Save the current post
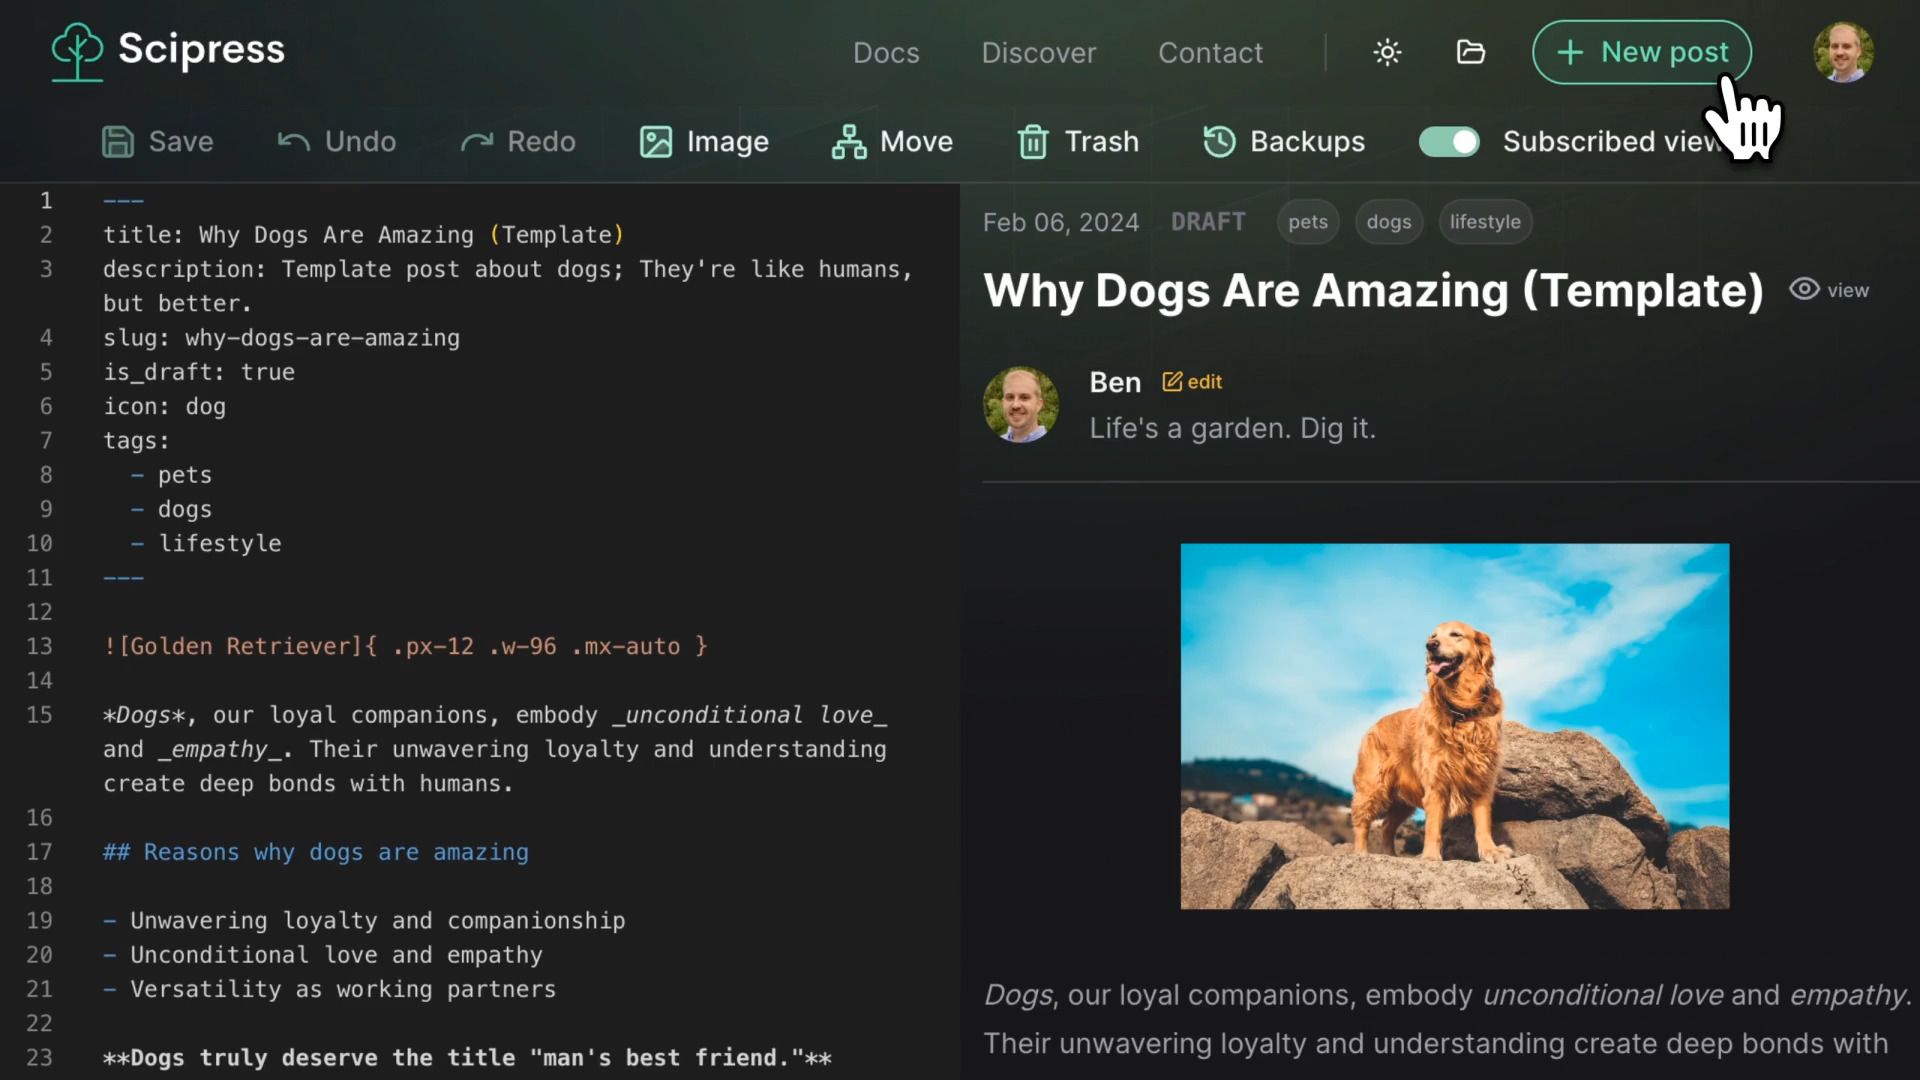 click(158, 141)
